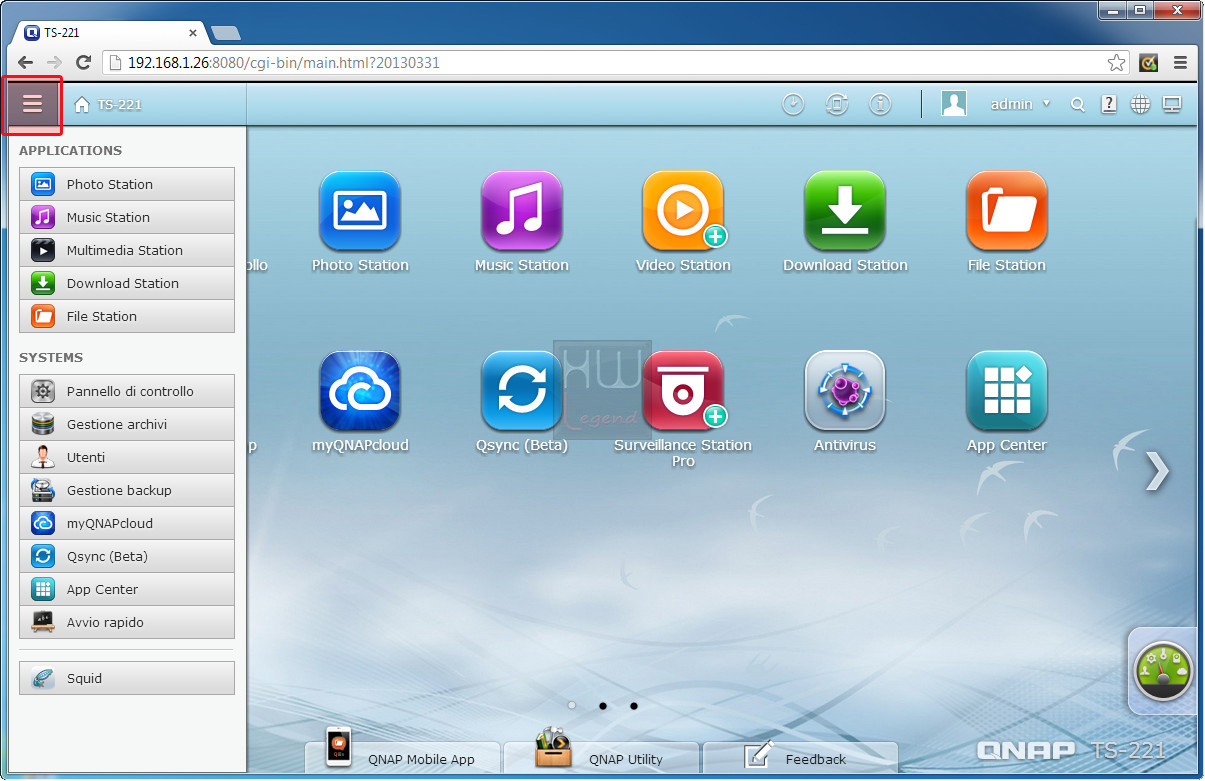The image size is (1205, 781).
Task: Select Music Station in the sidebar menu
Action: (127, 217)
